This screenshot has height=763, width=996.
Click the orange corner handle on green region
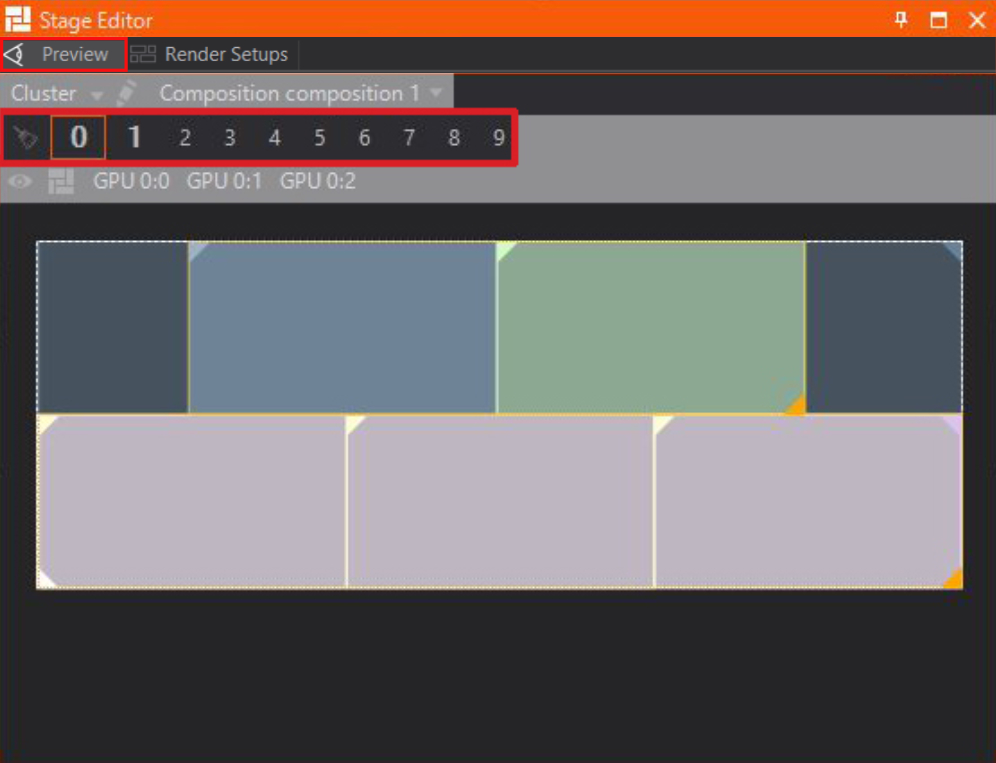[x=795, y=404]
